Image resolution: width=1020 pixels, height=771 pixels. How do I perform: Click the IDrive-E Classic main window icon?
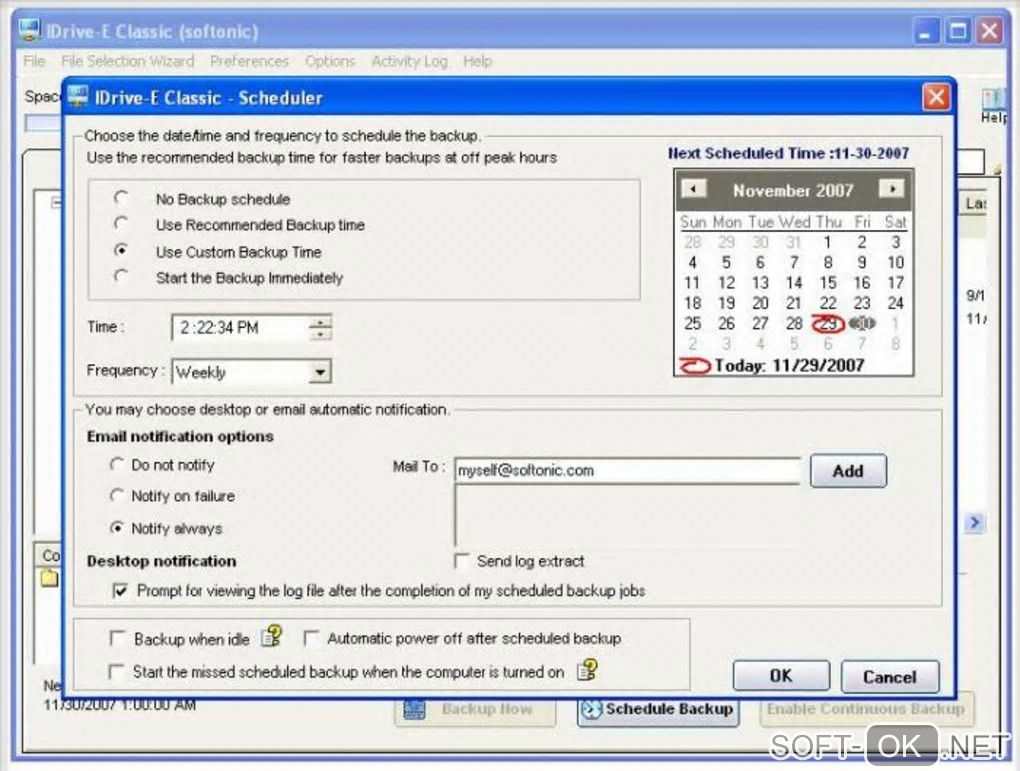pos(29,31)
